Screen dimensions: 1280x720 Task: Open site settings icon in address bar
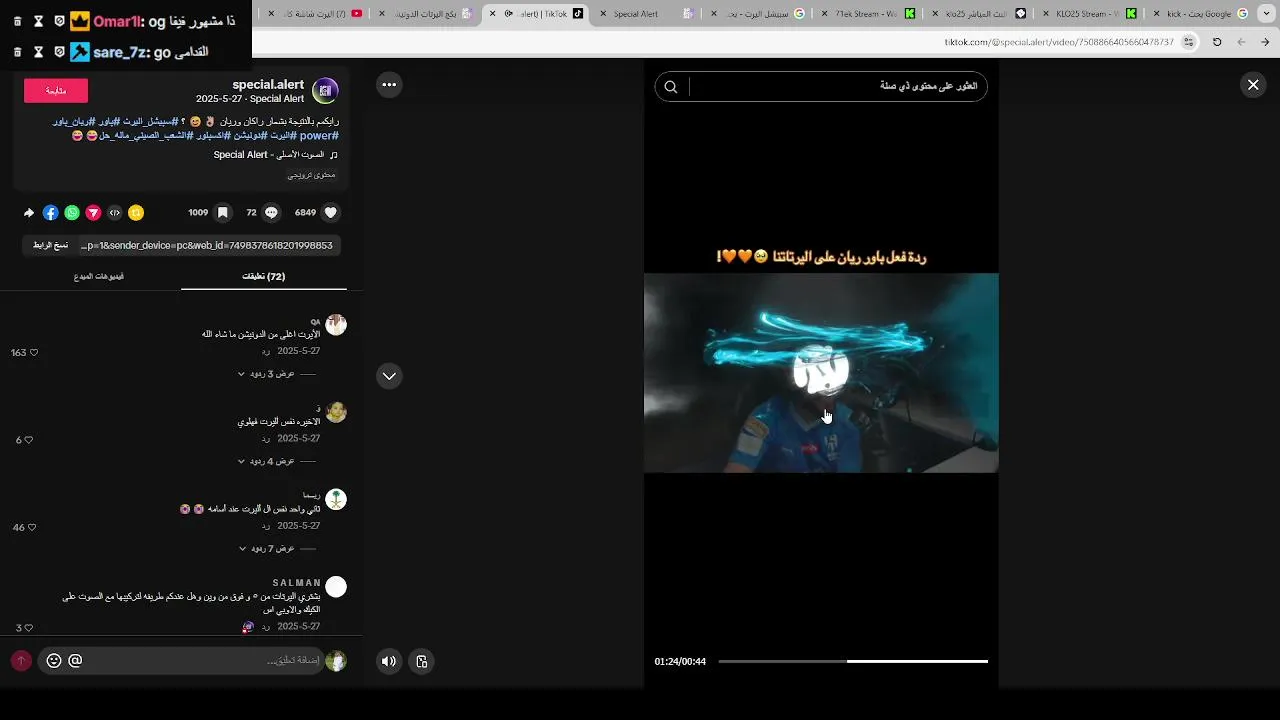[1188, 42]
